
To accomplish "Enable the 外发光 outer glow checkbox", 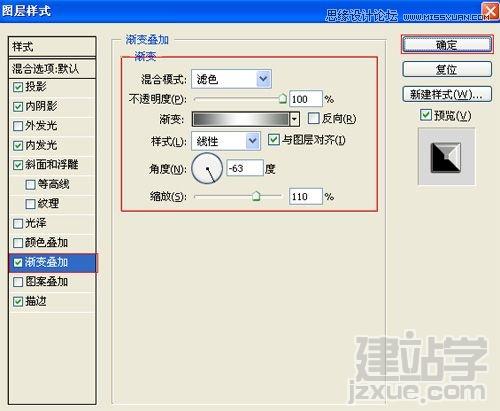I will [18, 126].
